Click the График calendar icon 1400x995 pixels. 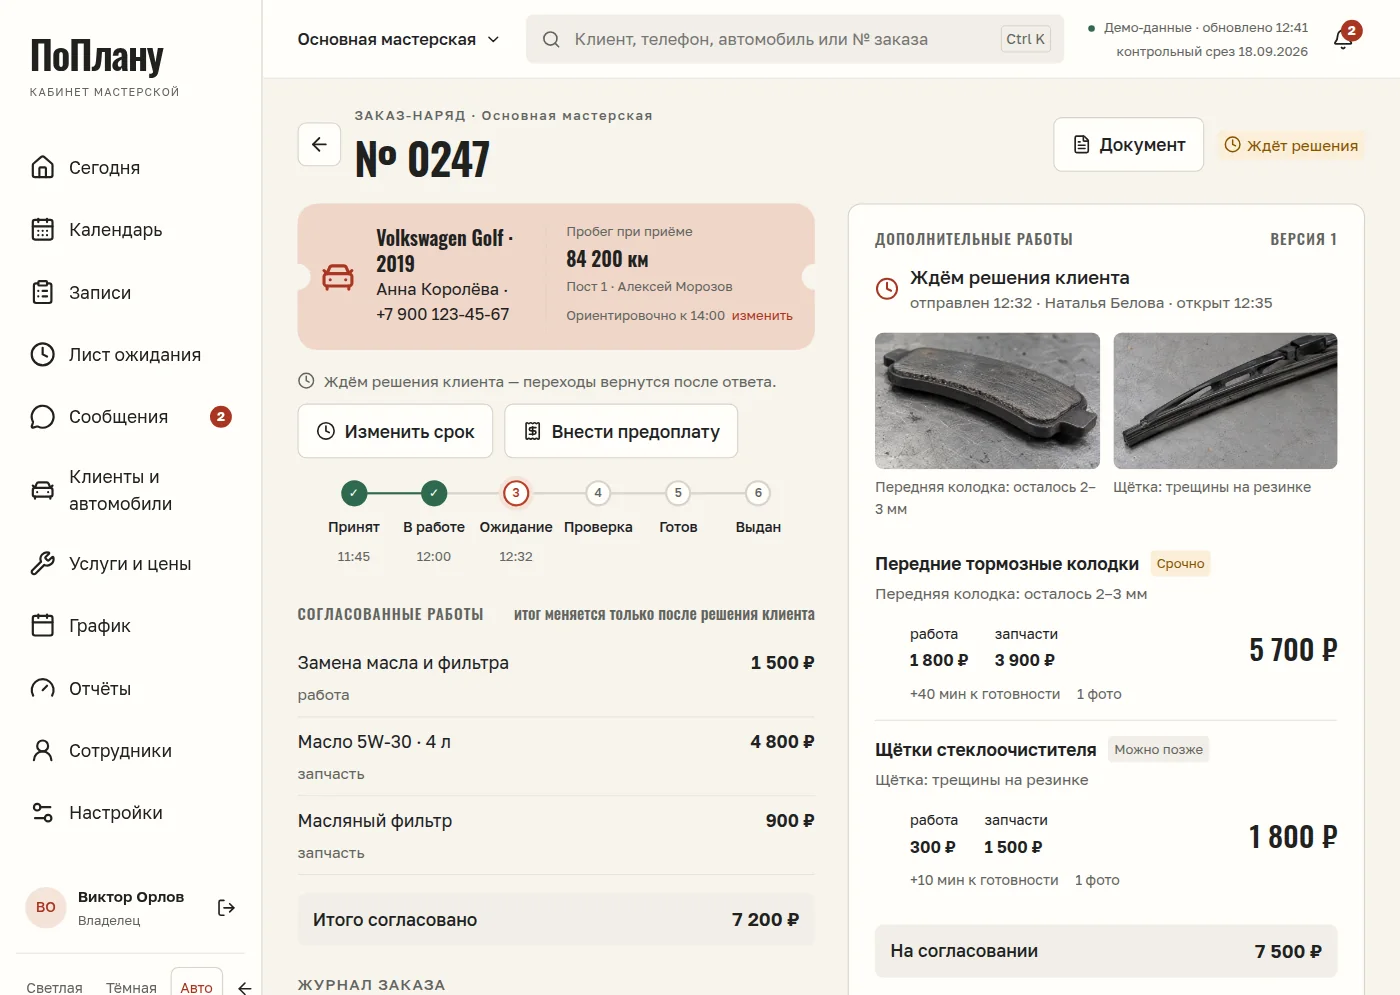coord(42,625)
